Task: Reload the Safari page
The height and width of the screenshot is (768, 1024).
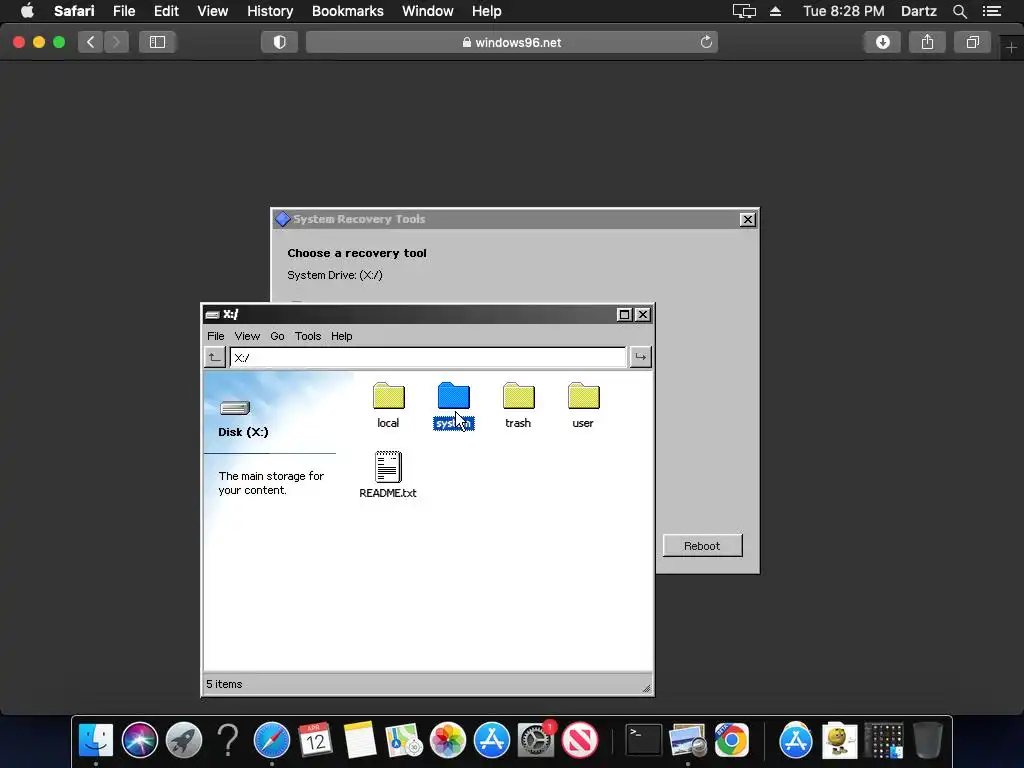Action: coord(706,42)
